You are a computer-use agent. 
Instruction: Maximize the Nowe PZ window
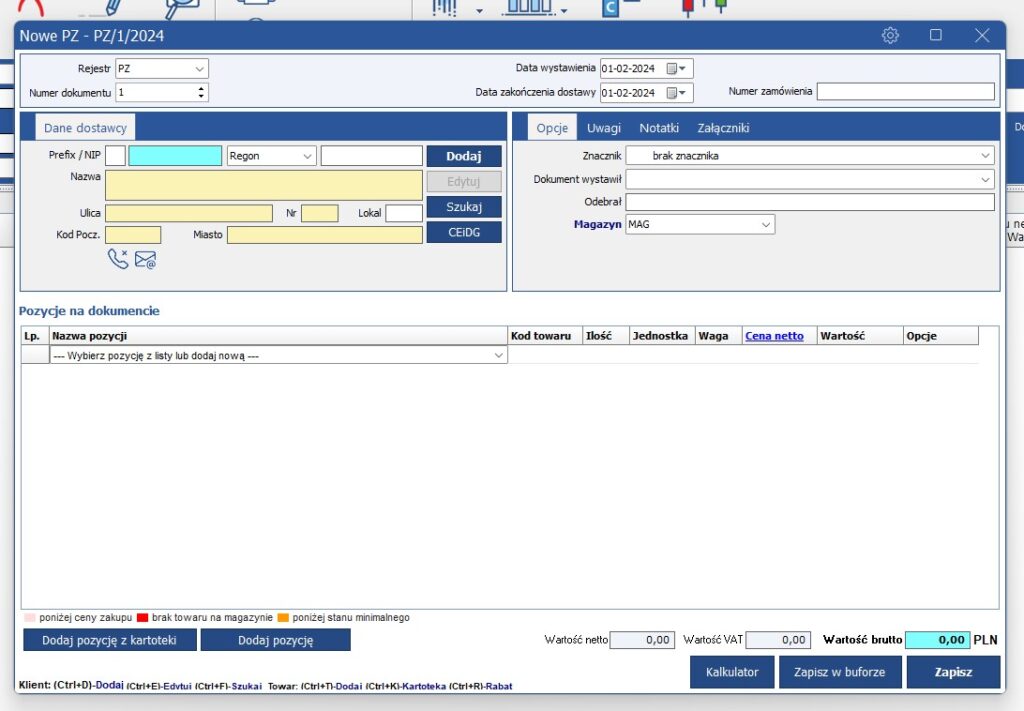coord(936,36)
